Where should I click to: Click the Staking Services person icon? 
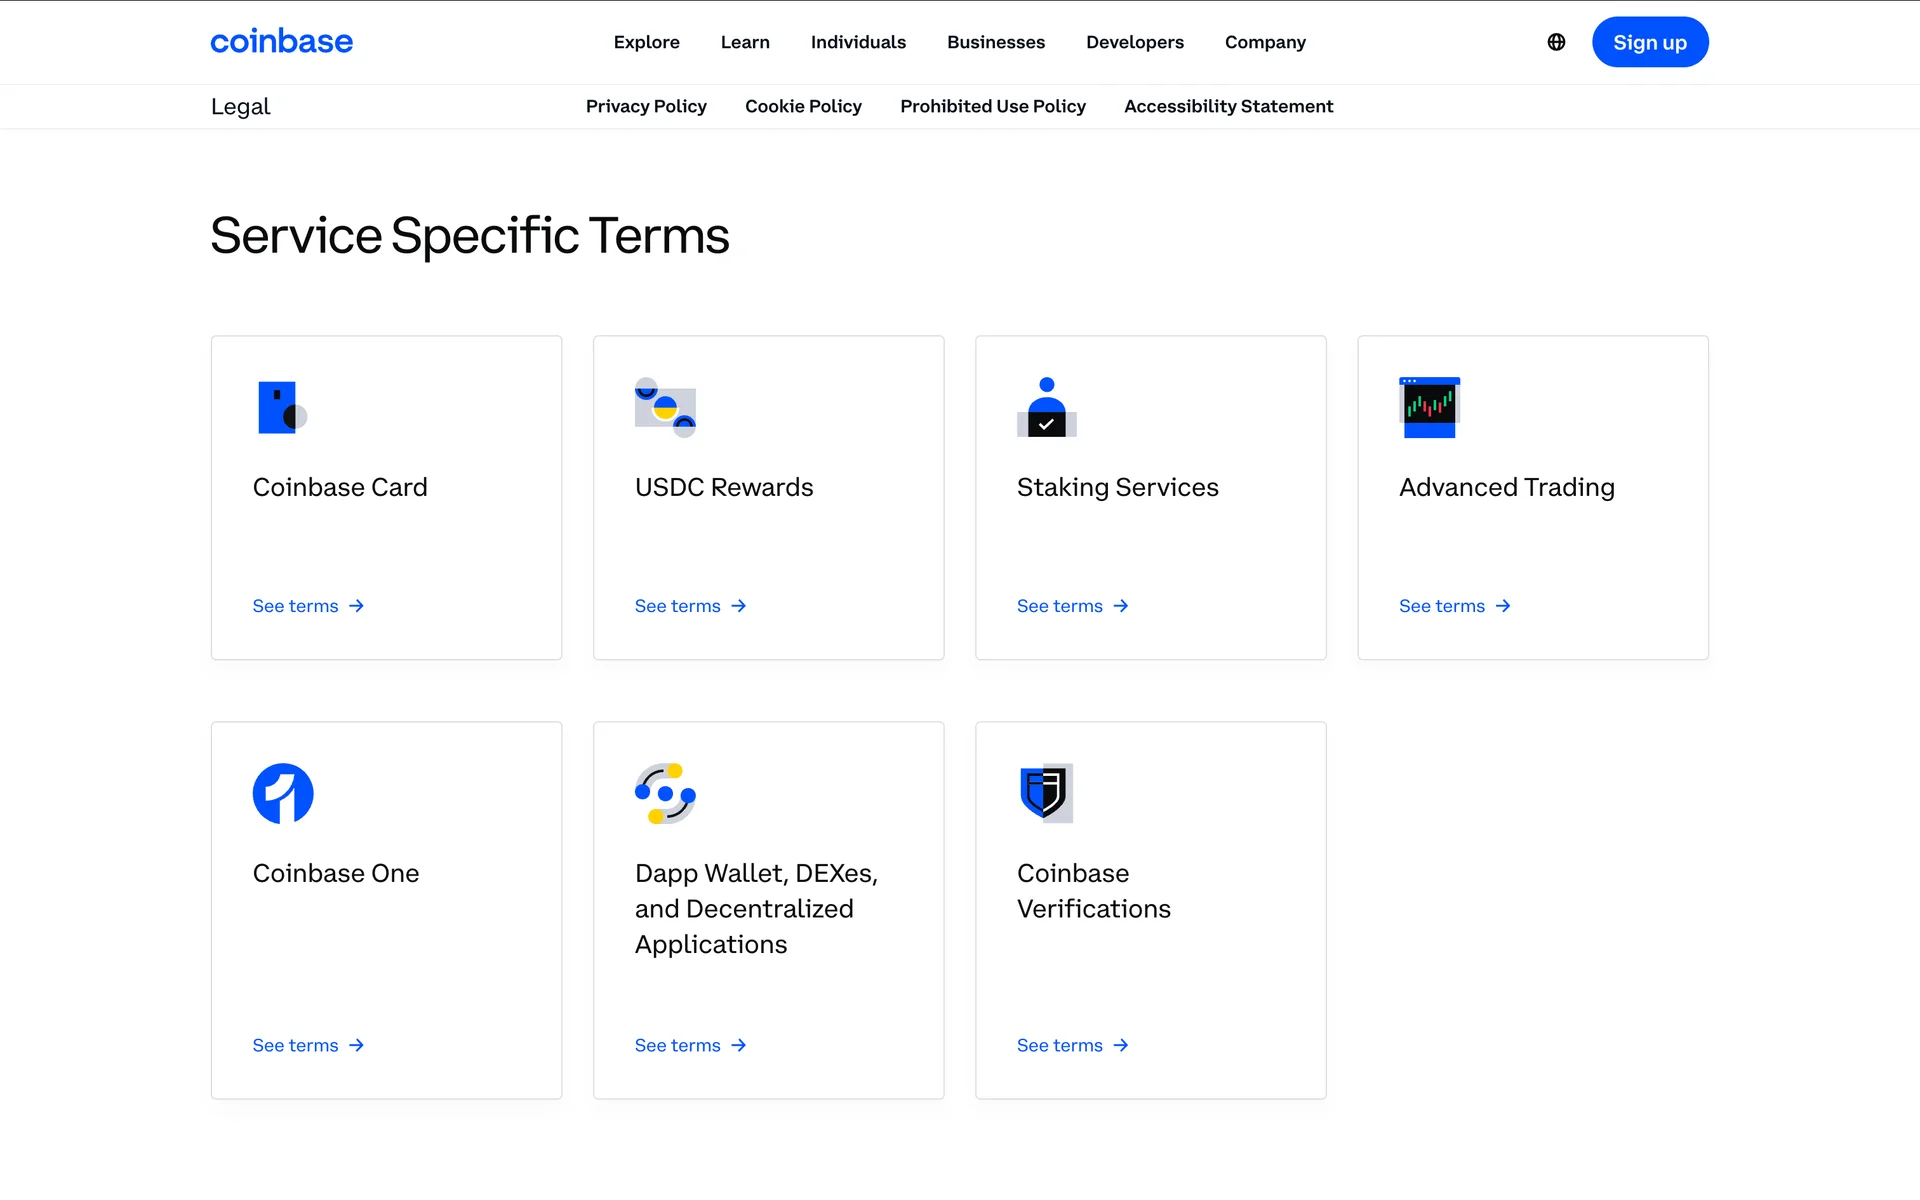[x=1046, y=407]
